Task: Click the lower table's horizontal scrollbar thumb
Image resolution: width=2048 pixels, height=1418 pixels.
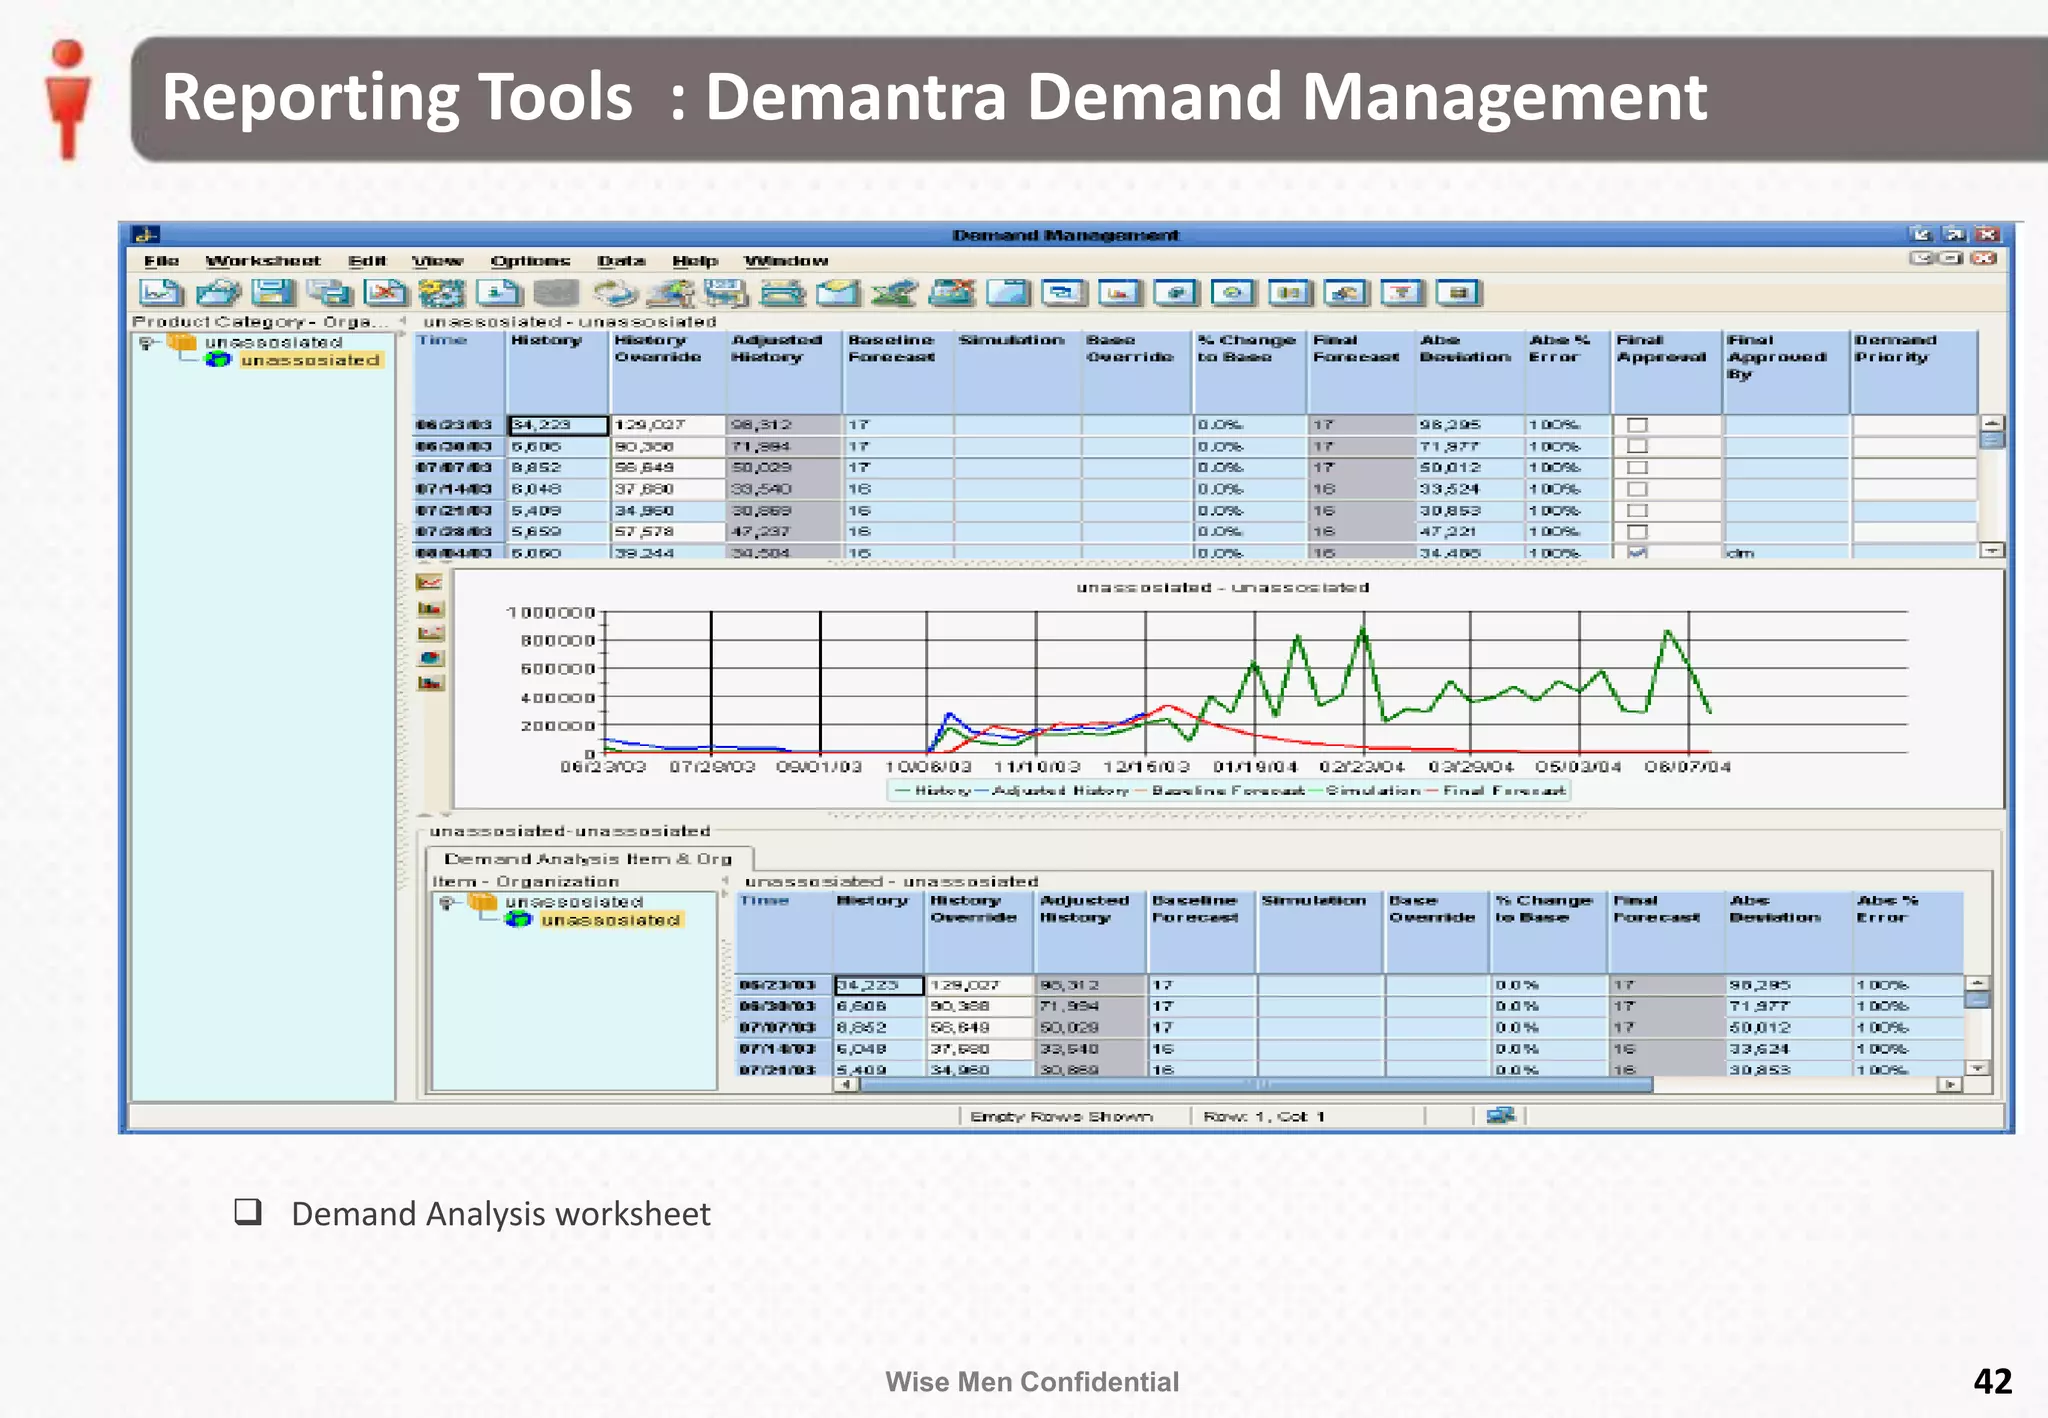Action: 1256,1084
